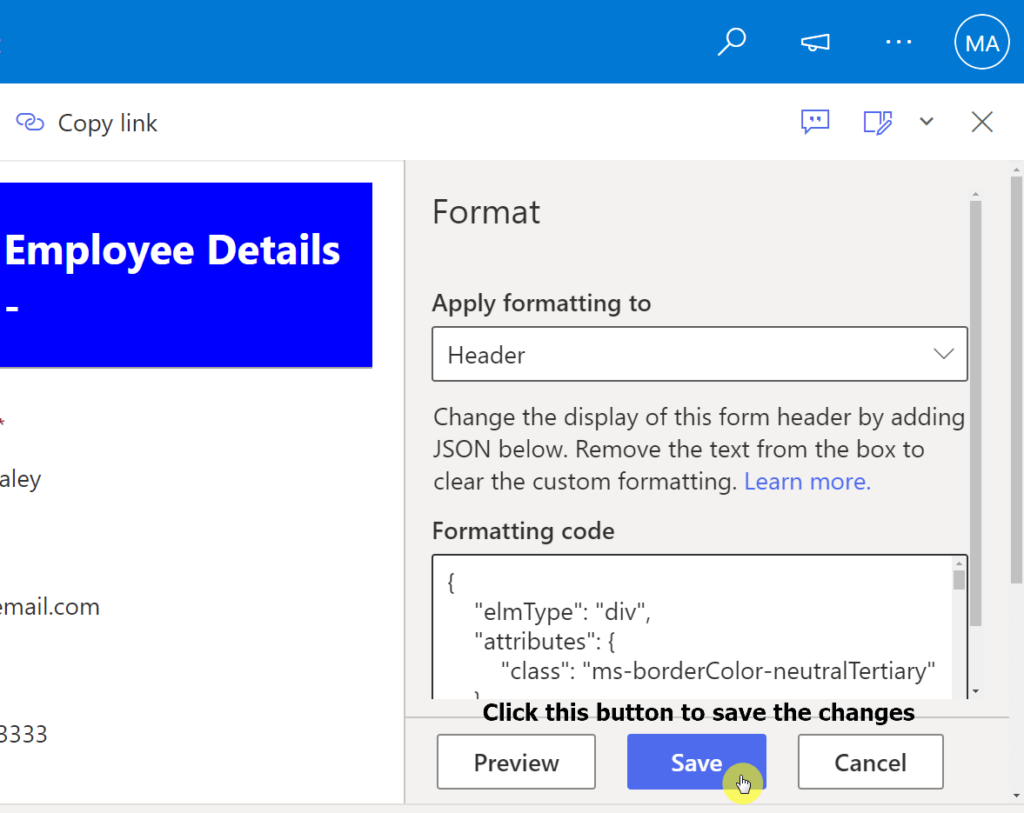
Task: Click the Format panel vertical scrollbar
Action: point(976,413)
